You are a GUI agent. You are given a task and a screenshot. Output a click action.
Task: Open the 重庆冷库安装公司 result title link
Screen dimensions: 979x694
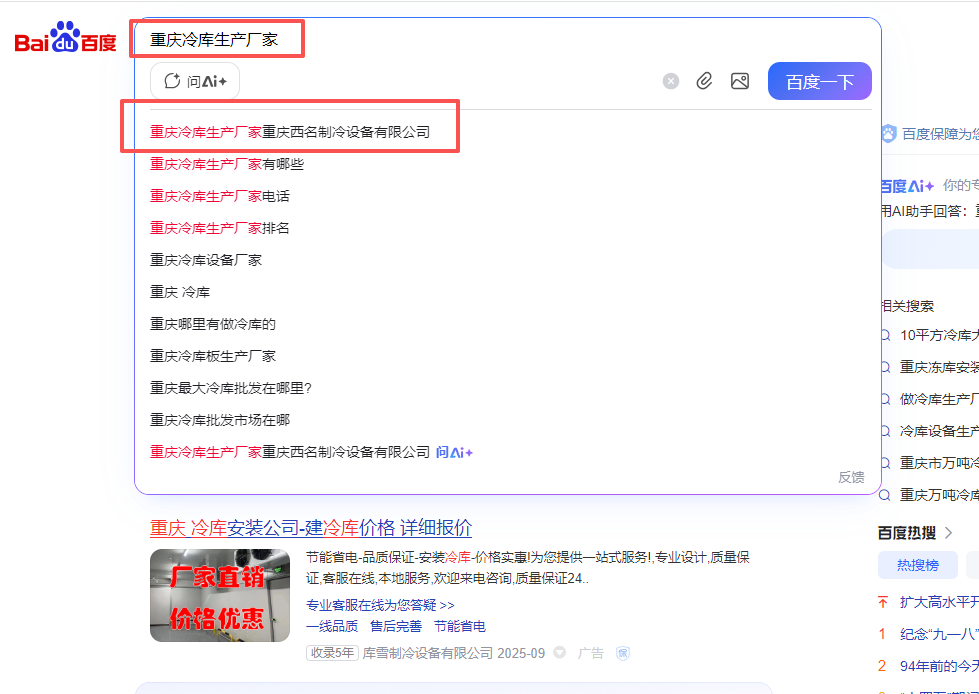[310, 528]
